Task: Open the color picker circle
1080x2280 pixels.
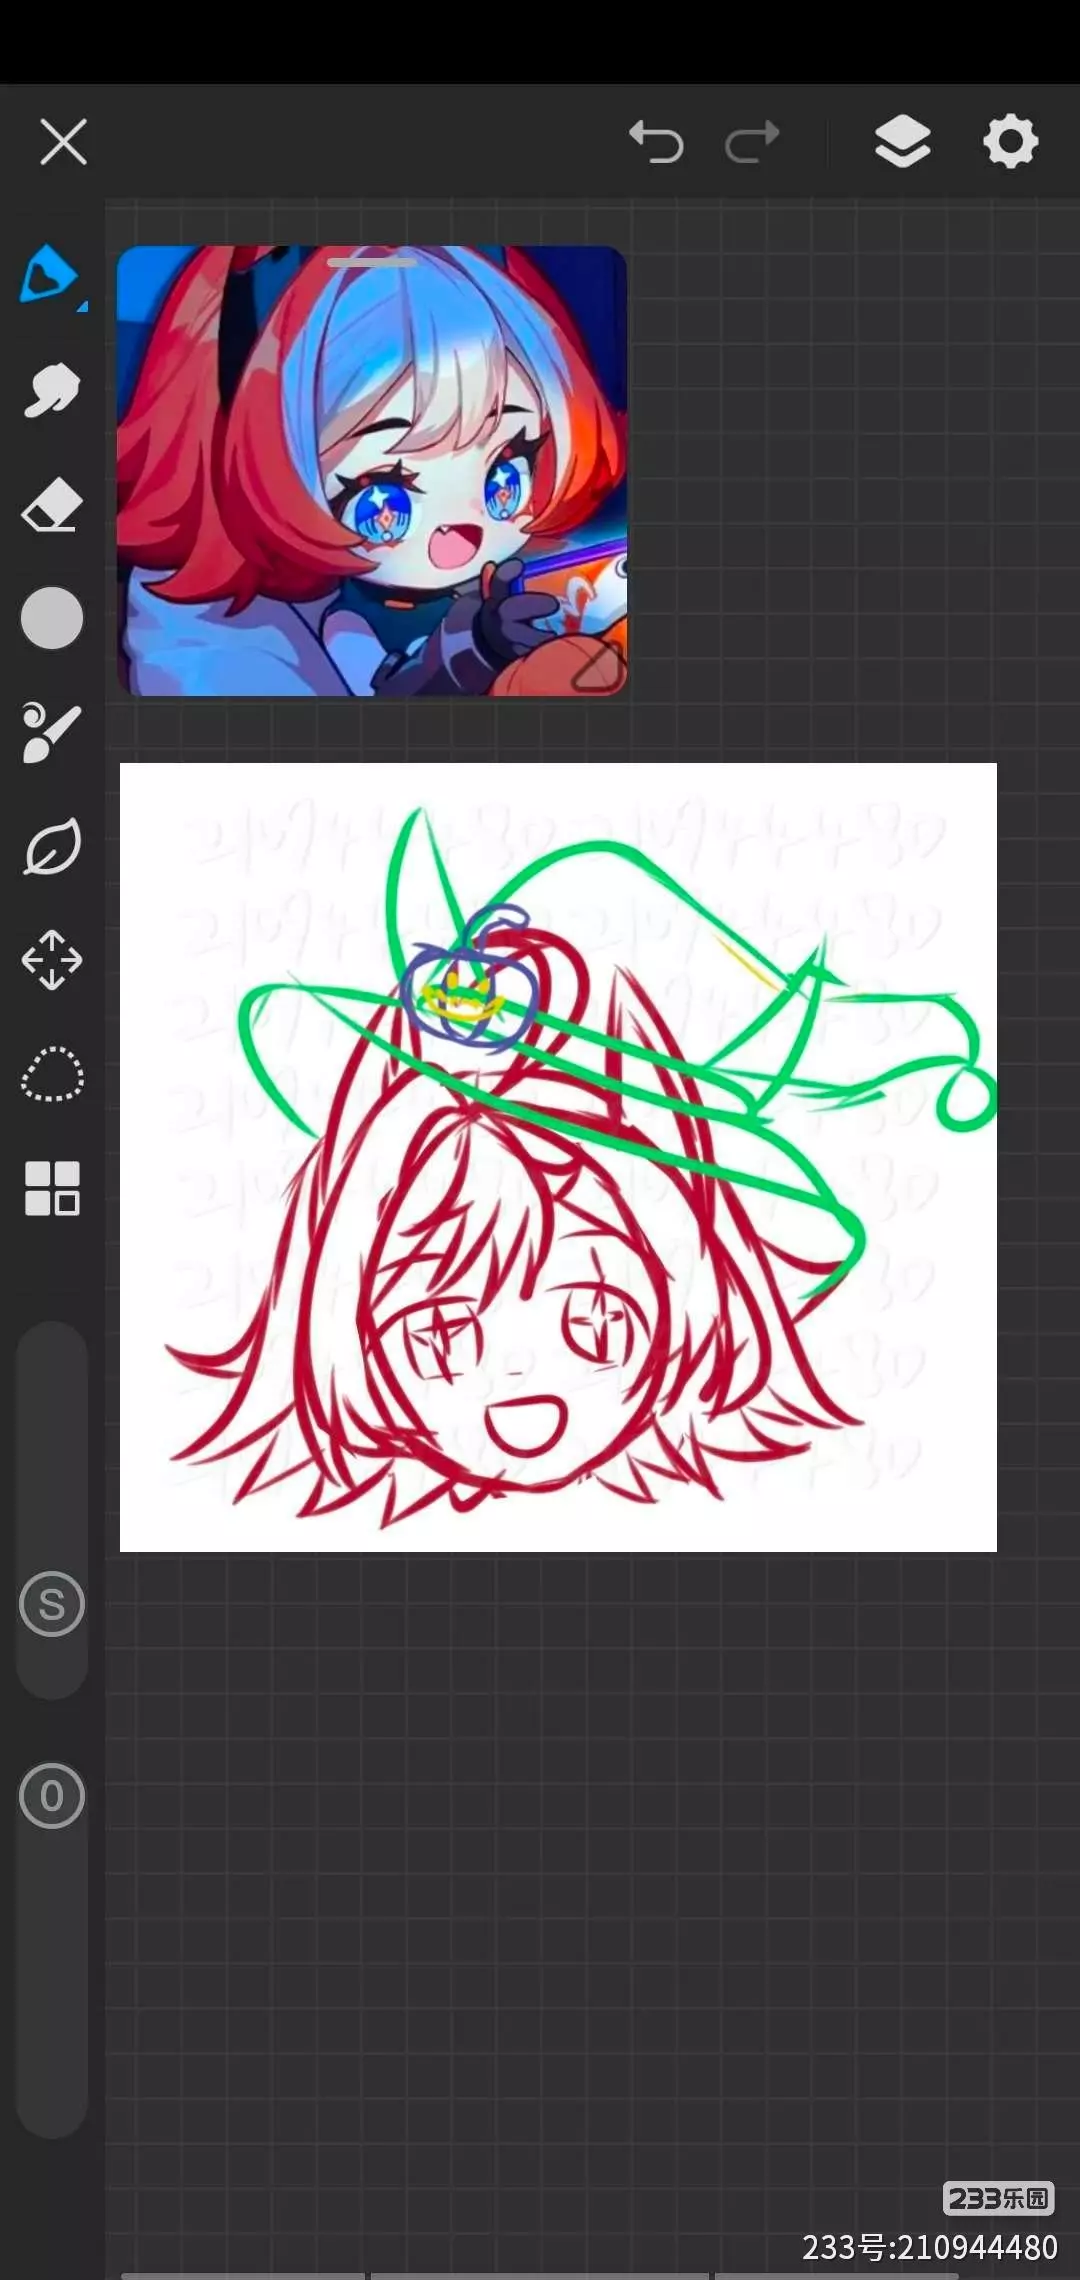Action: (x=52, y=618)
